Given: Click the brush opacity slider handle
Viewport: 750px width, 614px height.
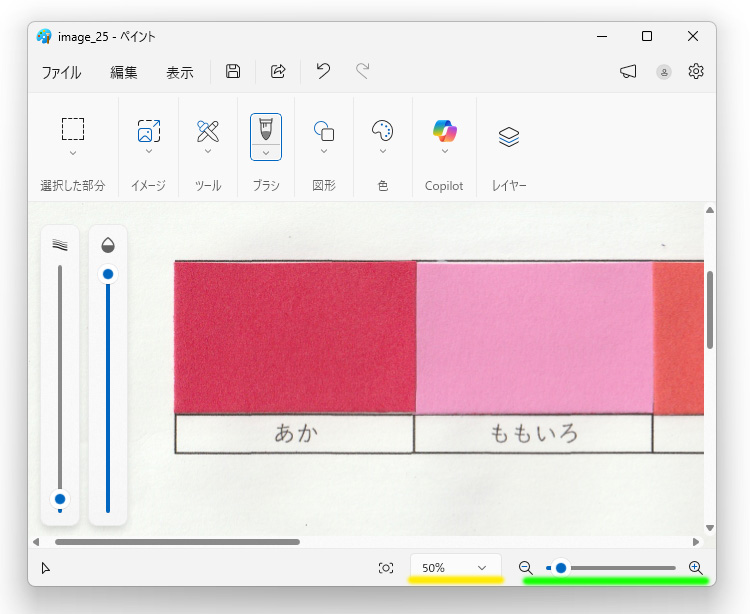Looking at the screenshot, I should pyautogui.click(x=108, y=274).
